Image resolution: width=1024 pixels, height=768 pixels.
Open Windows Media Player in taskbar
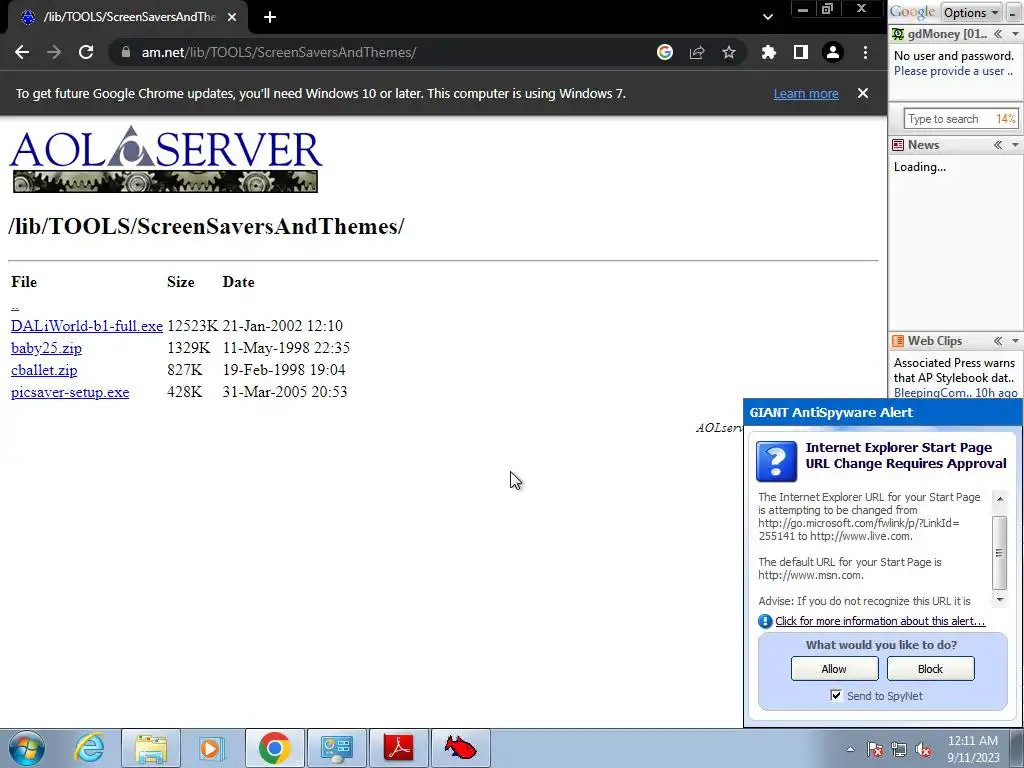[x=211, y=748]
